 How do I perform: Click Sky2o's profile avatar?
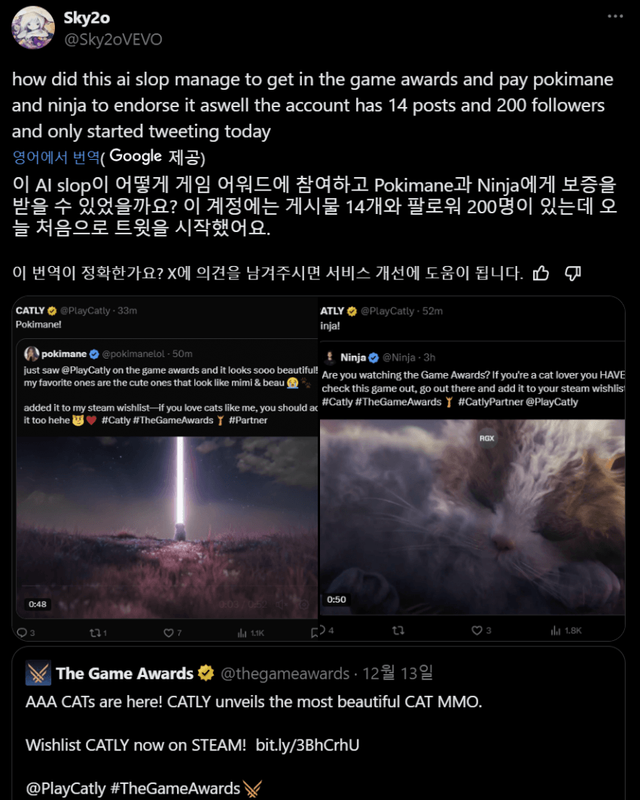coord(33,28)
